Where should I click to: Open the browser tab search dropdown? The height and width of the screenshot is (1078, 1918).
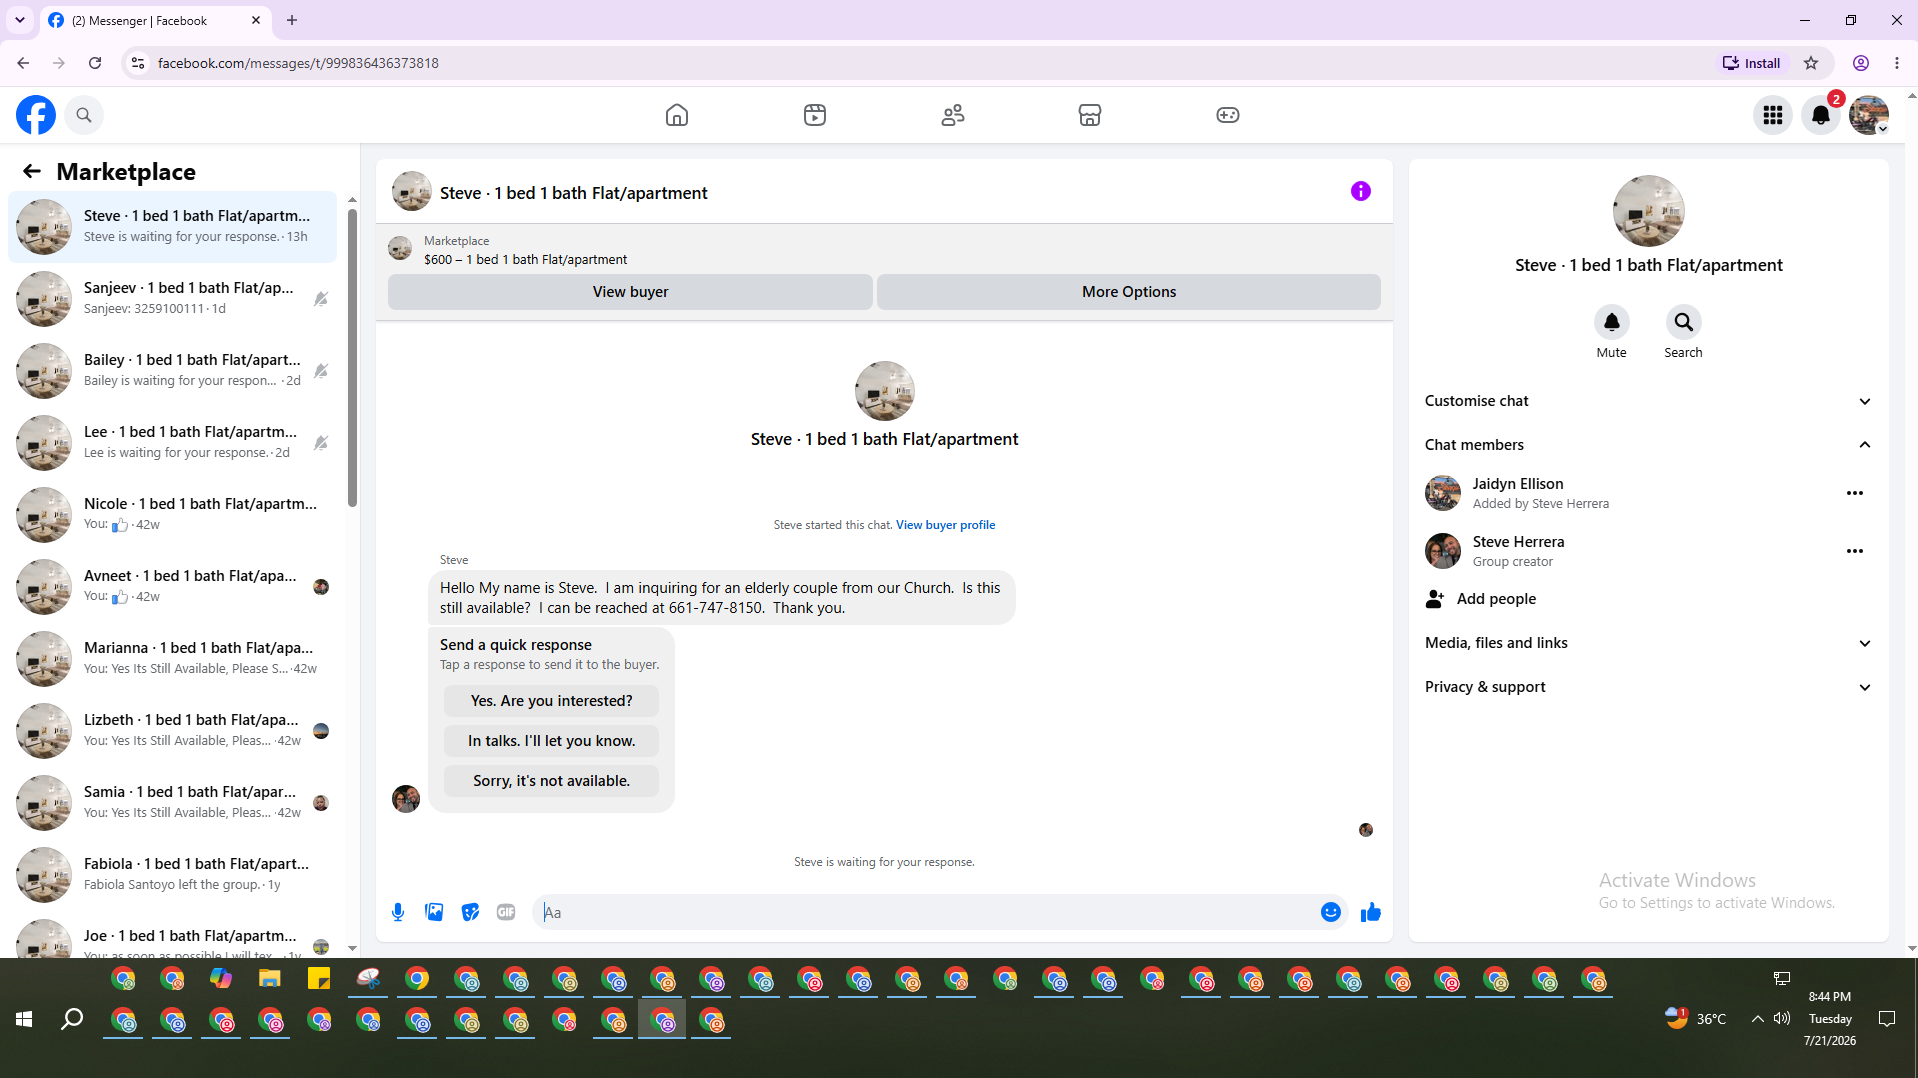tap(20, 20)
